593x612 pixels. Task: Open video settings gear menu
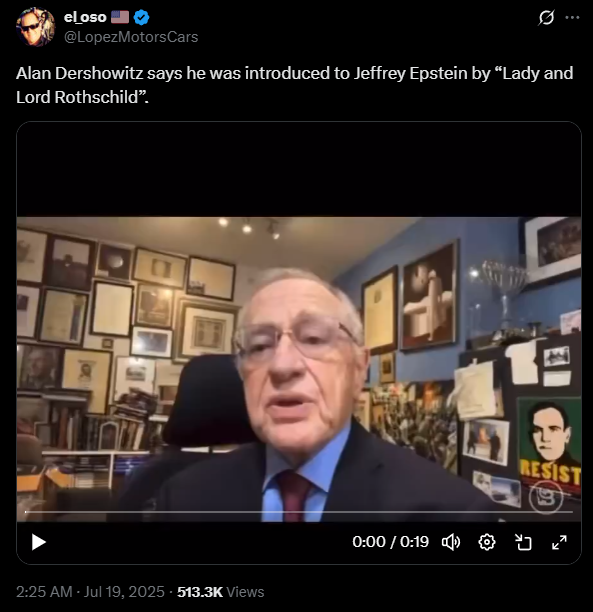click(x=487, y=542)
